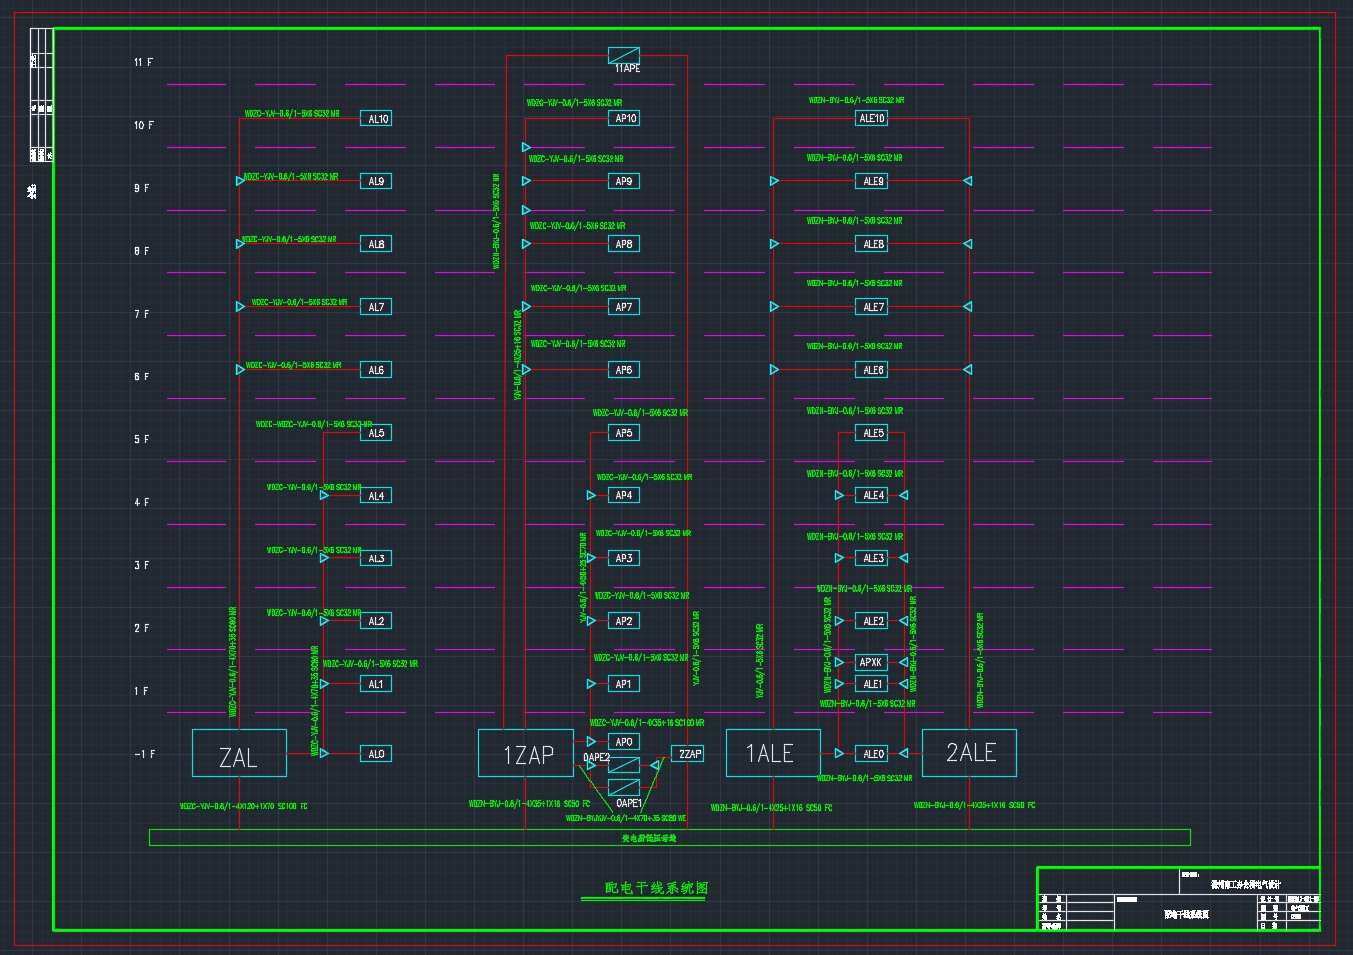This screenshot has width=1353, height=955.
Task: Select the large ZAL distribution box
Action: [x=239, y=753]
